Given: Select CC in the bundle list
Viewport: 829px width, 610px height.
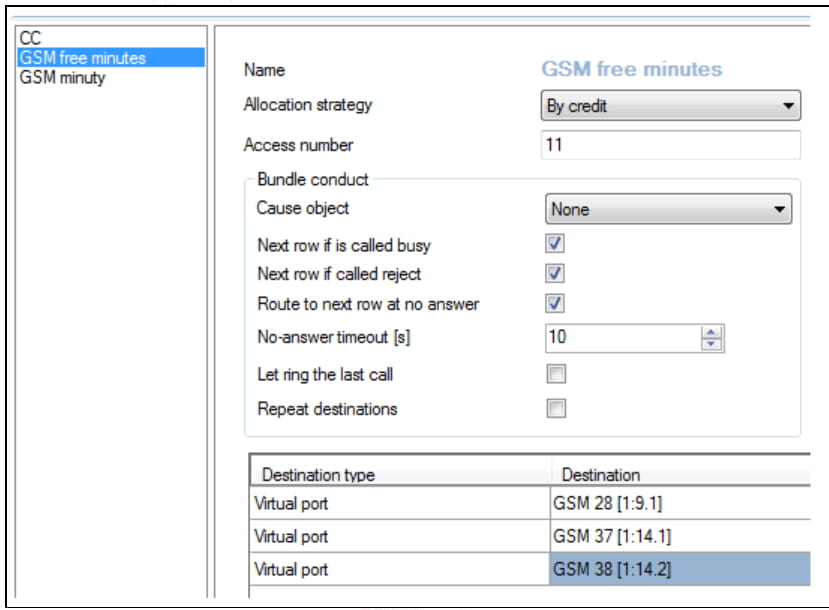Looking at the screenshot, I should tap(111, 38).
